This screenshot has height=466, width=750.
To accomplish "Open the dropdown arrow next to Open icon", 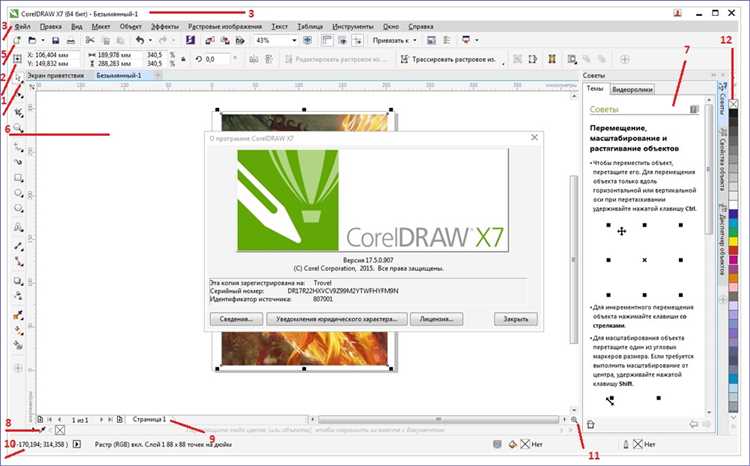I will click(43, 41).
